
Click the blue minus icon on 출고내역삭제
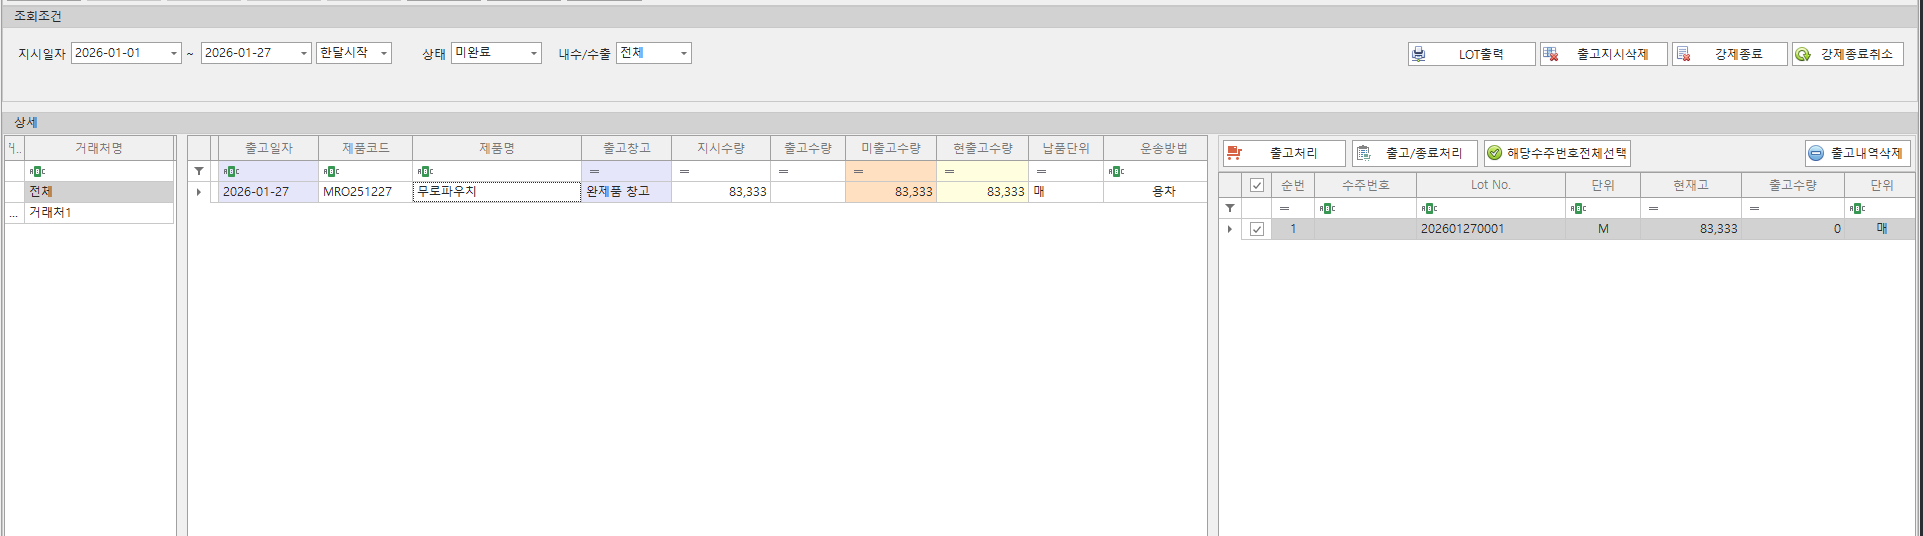pyautogui.click(x=1816, y=153)
